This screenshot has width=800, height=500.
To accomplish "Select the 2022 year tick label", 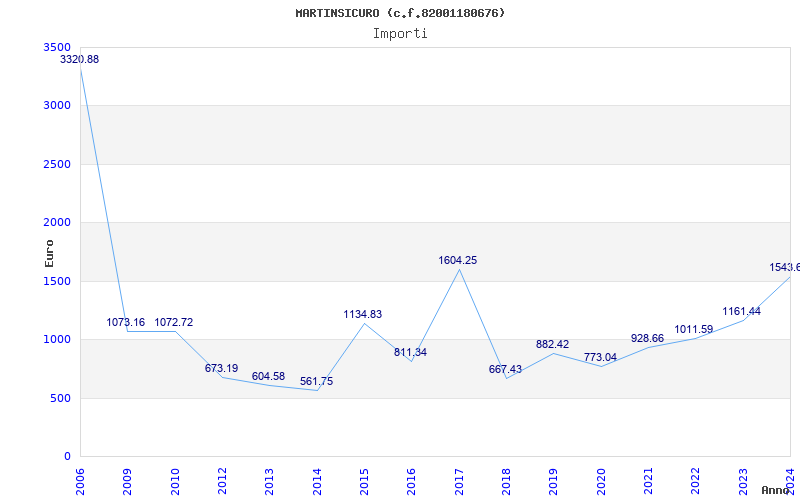I will click(696, 481).
